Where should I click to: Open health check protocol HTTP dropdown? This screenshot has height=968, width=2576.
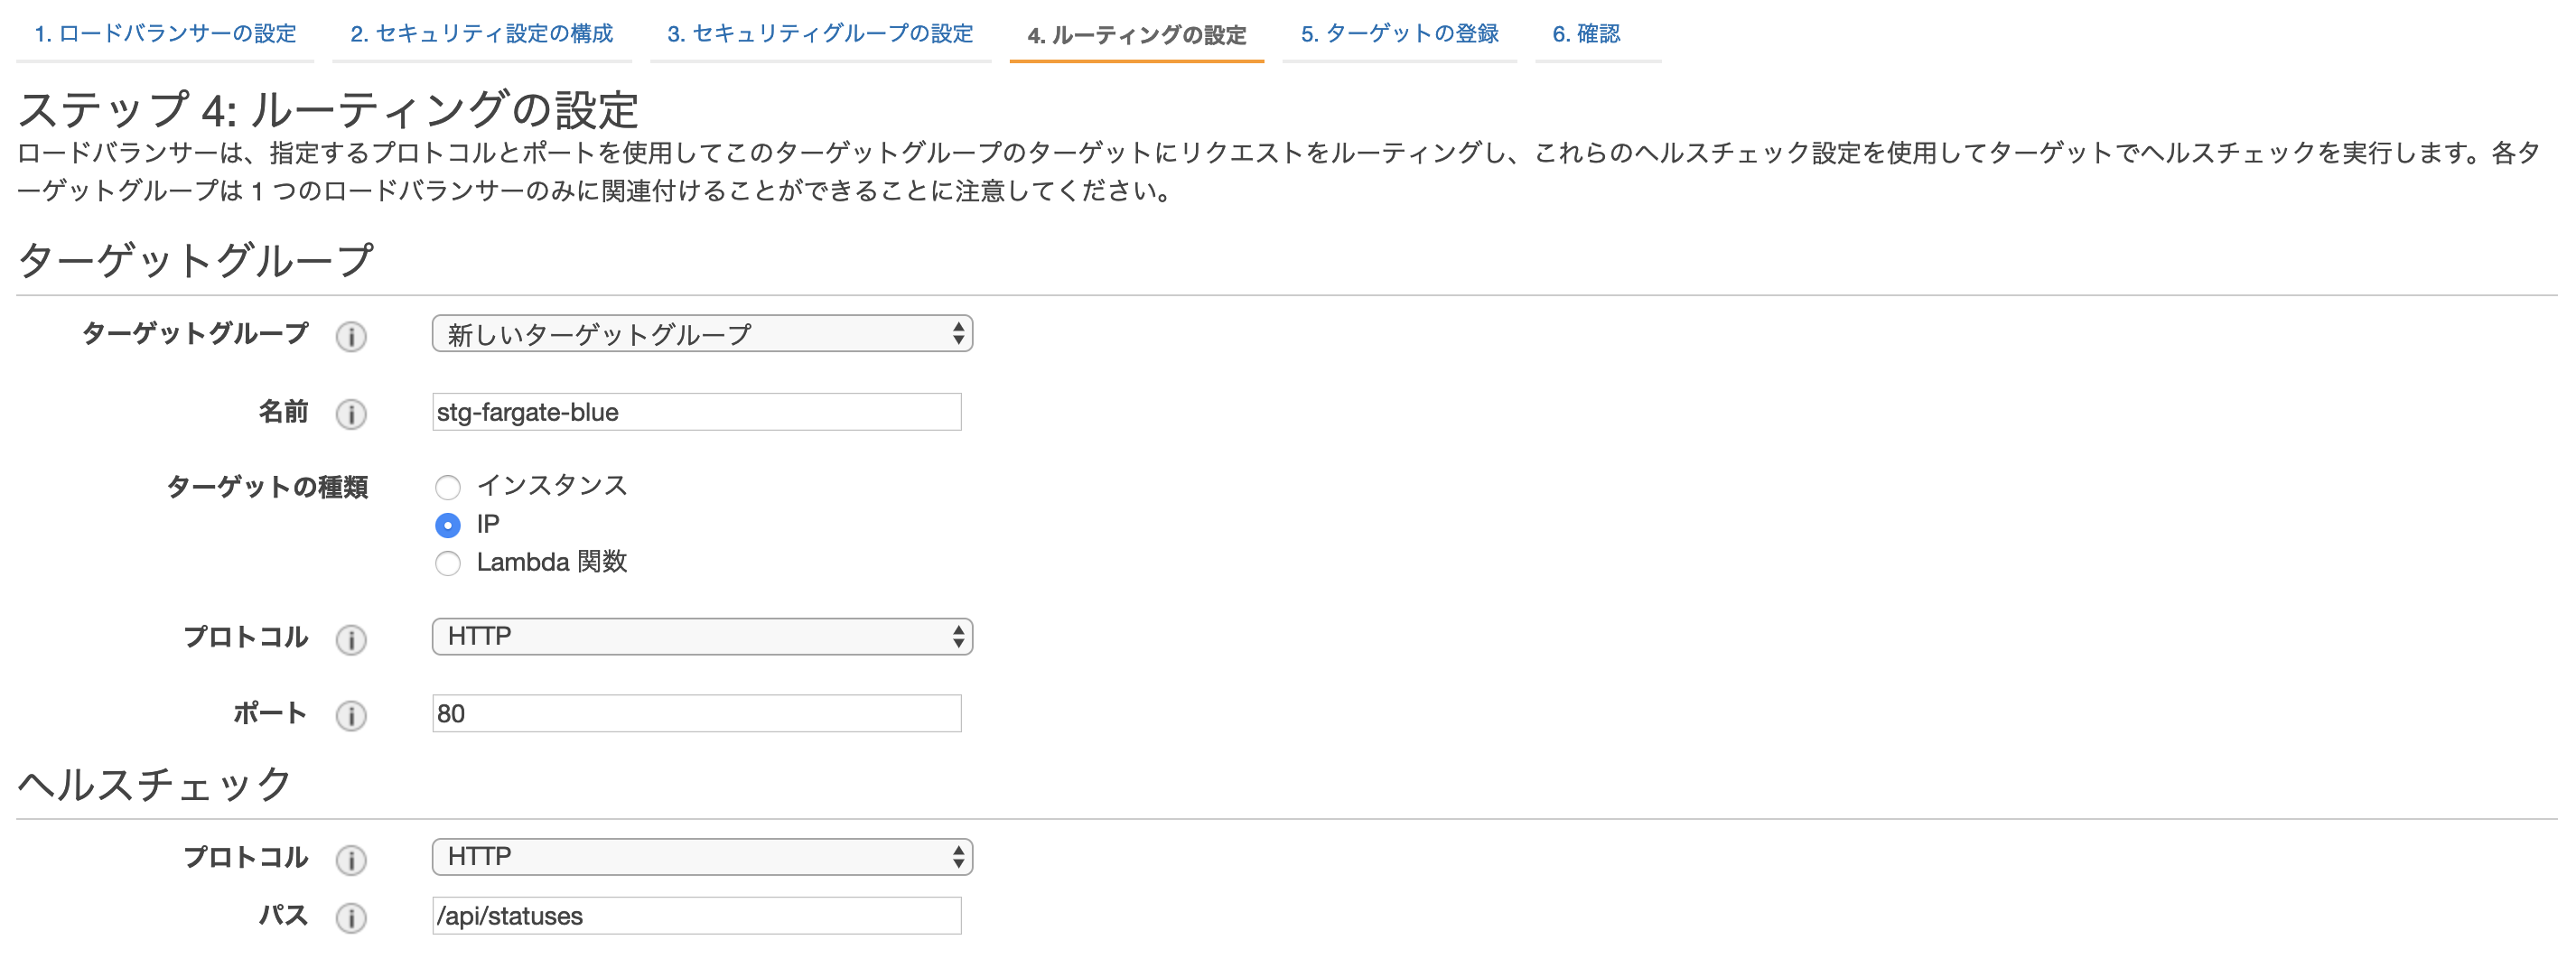click(x=702, y=857)
